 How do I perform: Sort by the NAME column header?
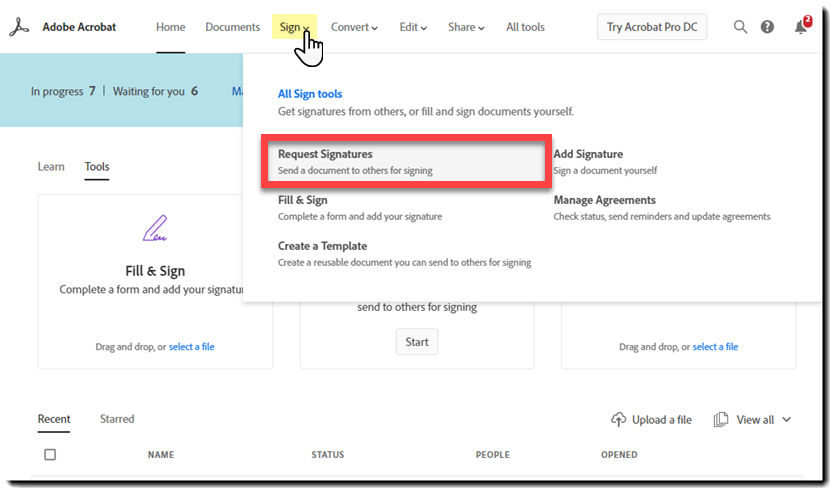(161, 455)
